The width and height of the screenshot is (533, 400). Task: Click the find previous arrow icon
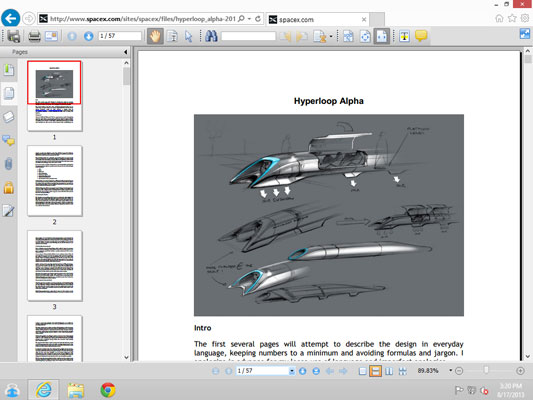point(286,36)
